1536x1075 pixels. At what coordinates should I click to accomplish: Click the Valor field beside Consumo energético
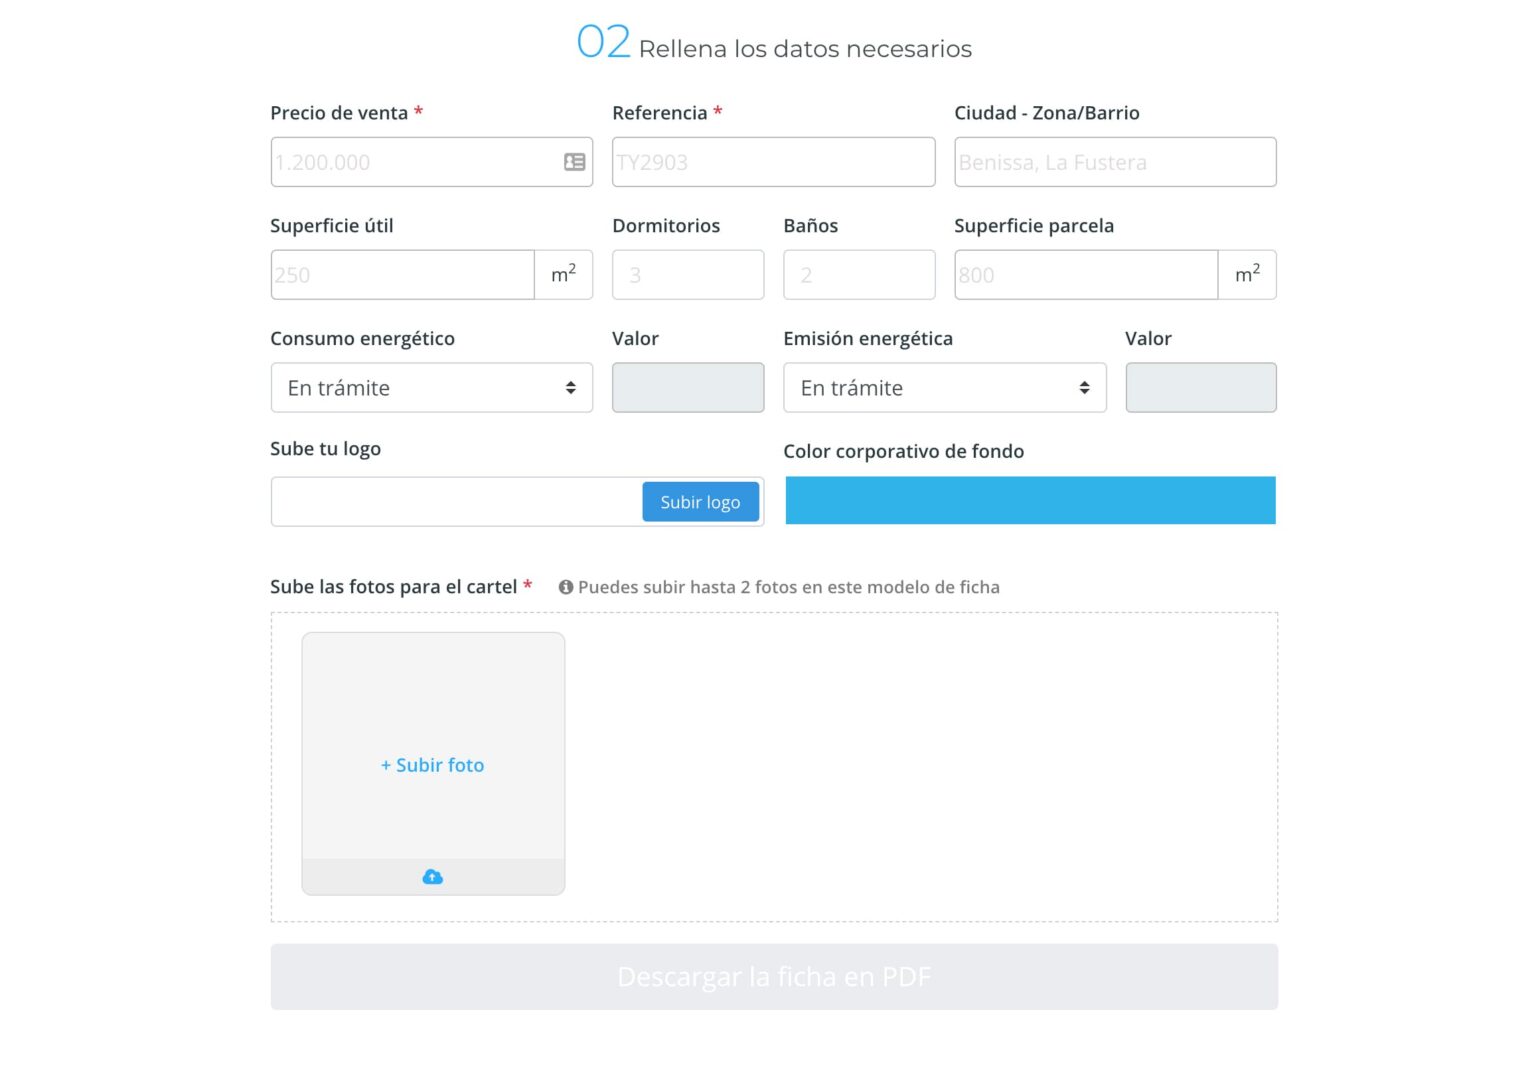pyautogui.click(x=688, y=387)
